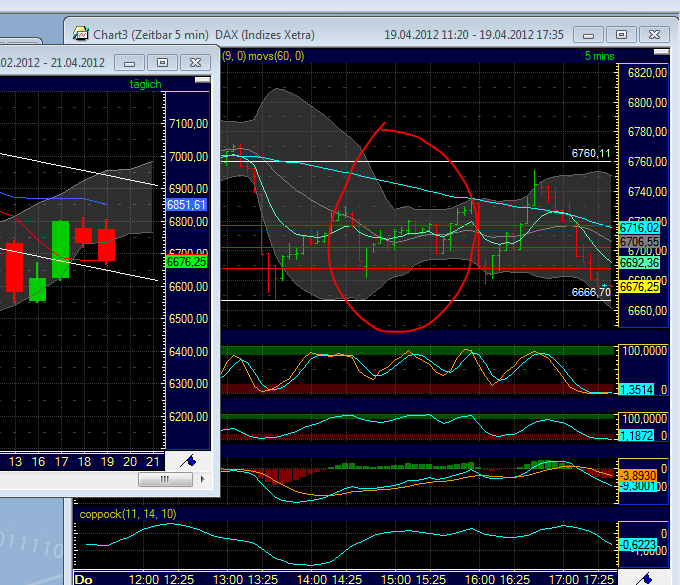
Task: Click the Do day label on time axis
Action: pos(84,579)
